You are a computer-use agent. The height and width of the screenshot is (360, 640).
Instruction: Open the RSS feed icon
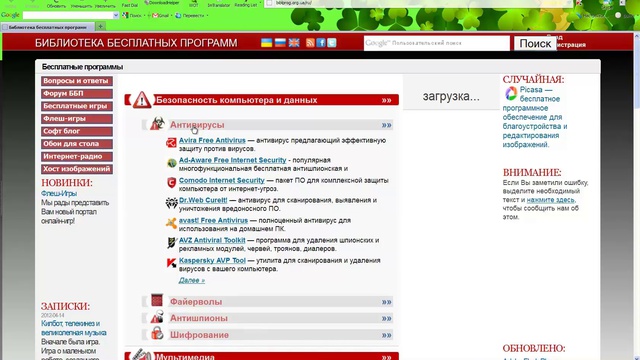[x=310, y=43]
